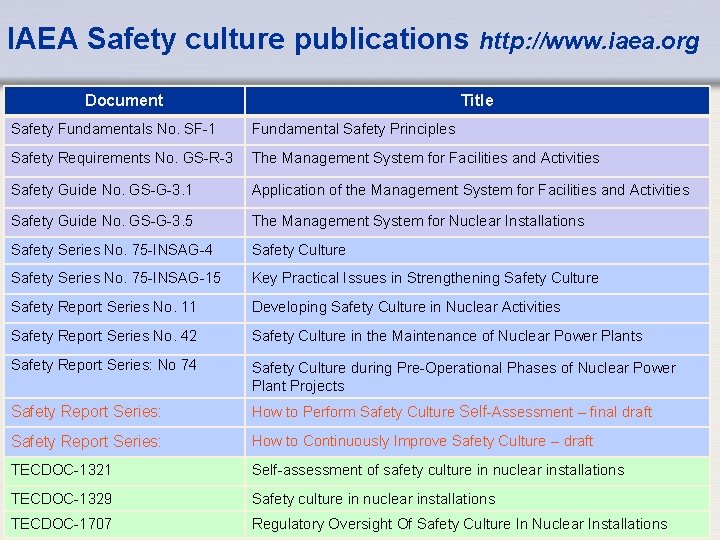This screenshot has width=720, height=540.
Task: Click the slide title 'IAEA Safety culture publications'
Action: [x=238, y=39]
